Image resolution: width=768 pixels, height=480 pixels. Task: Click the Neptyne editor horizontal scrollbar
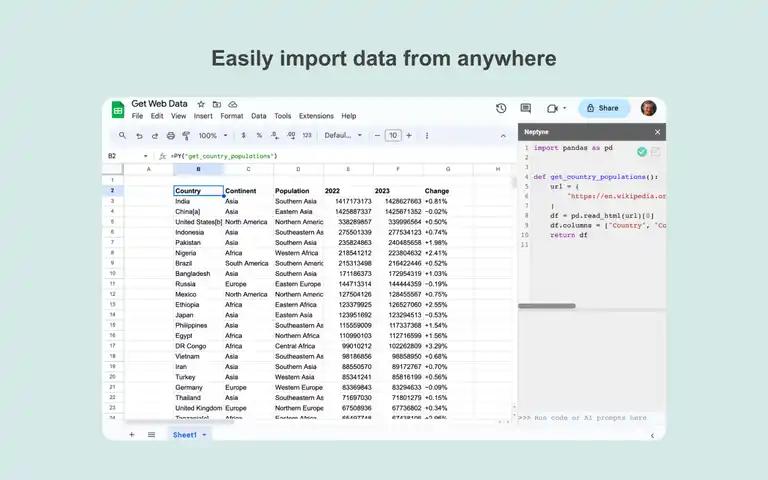pos(547,306)
